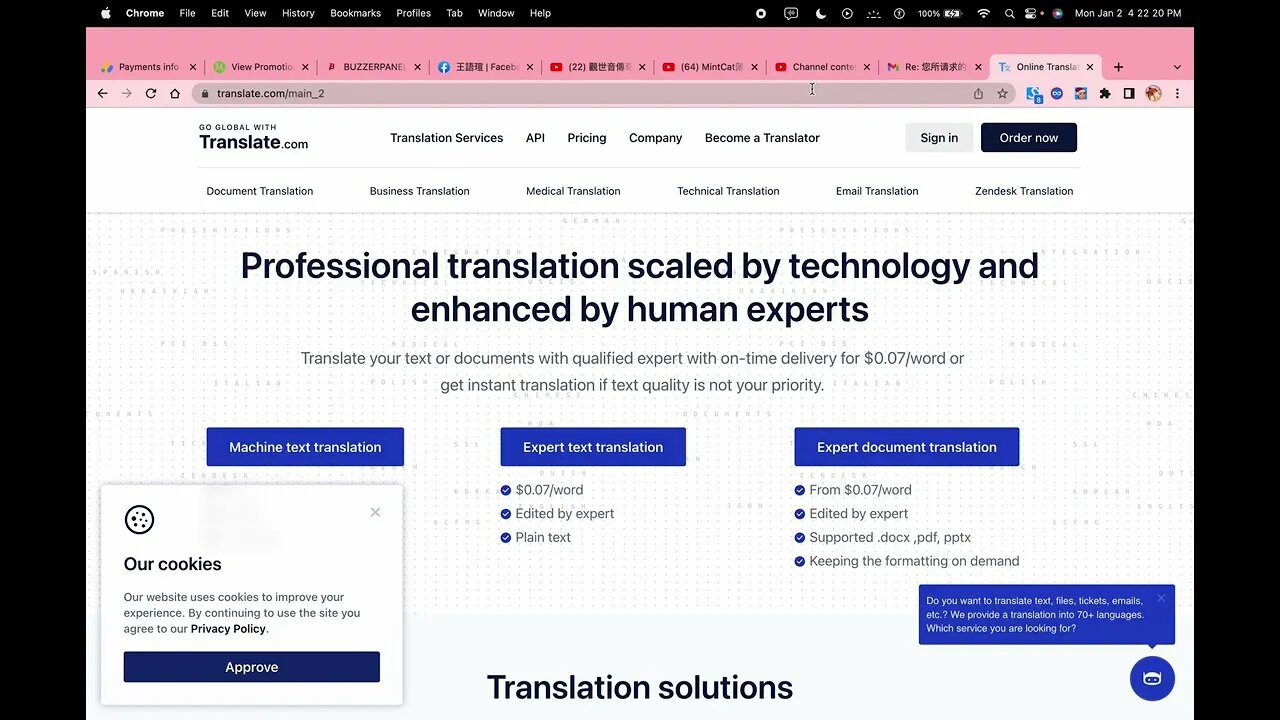The width and height of the screenshot is (1280, 720).
Task: Click the Translate.com logo
Action: [x=253, y=138]
